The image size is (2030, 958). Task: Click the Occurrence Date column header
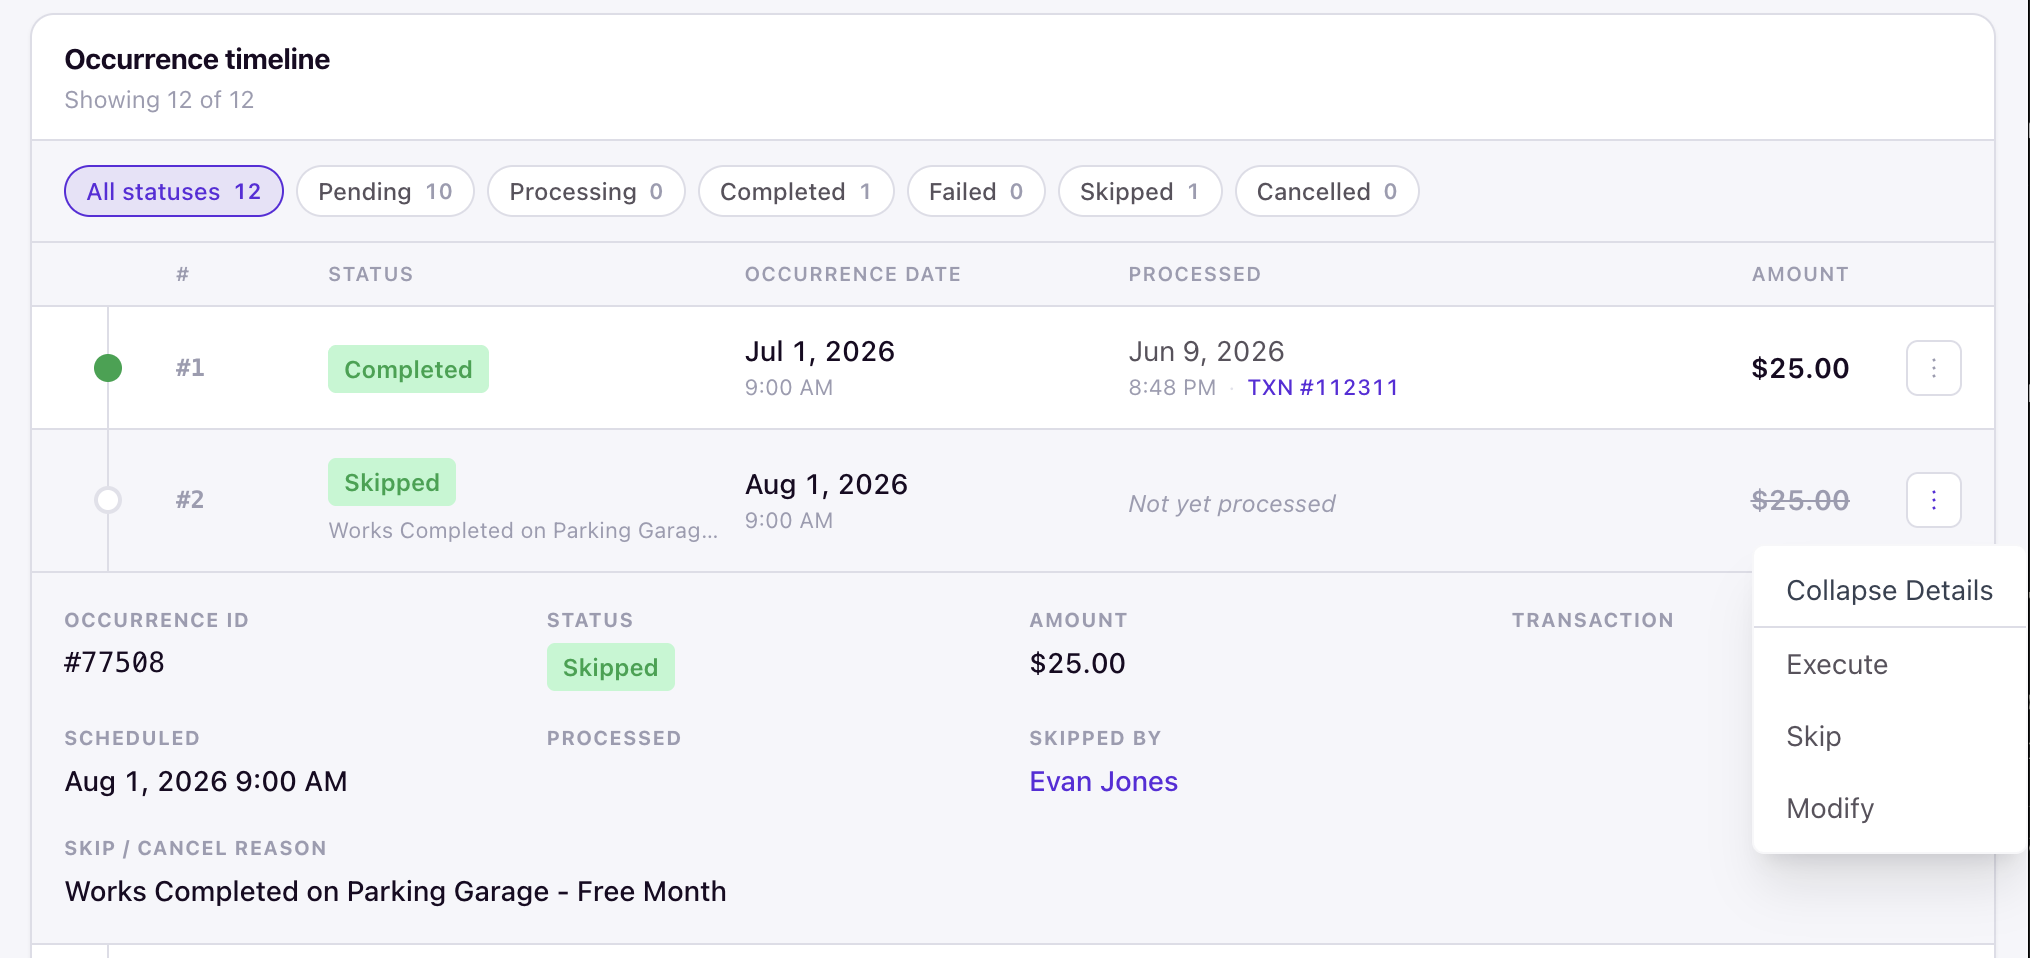(x=853, y=274)
